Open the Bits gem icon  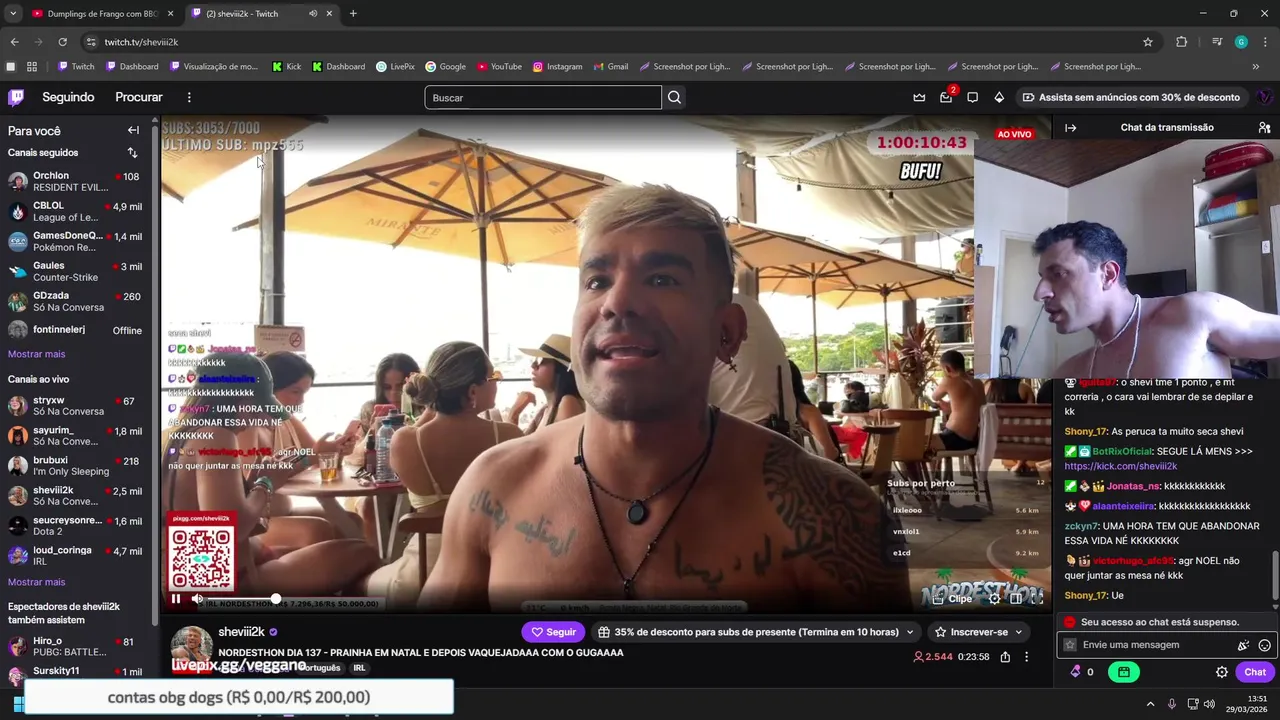tap(999, 97)
